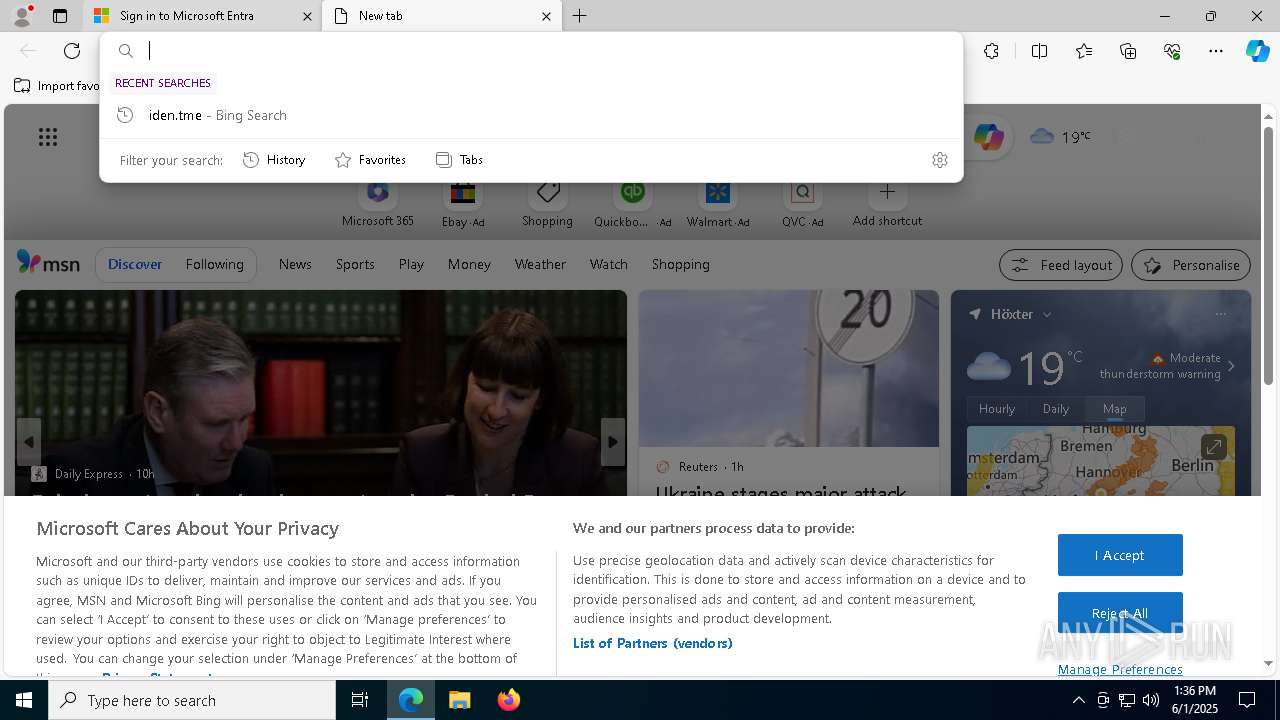Switch to the Discover feed
The width and height of the screenshot is (1280, 720).
tap(135, 264)
